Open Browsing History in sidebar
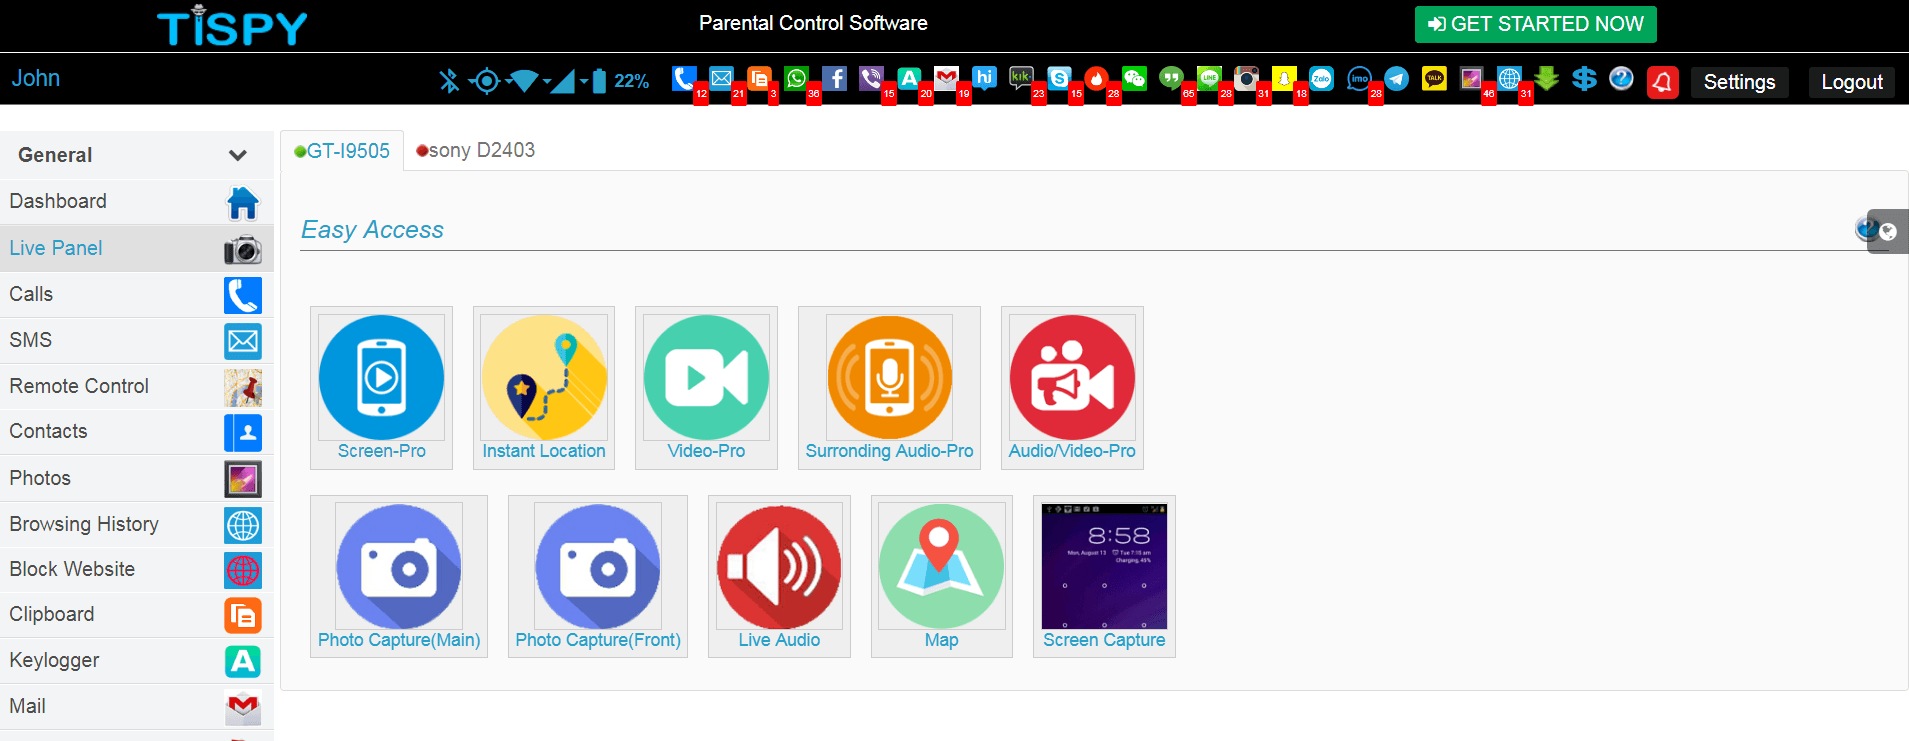The width and height of the screenshot is (1909, 741). click(136, 524)
